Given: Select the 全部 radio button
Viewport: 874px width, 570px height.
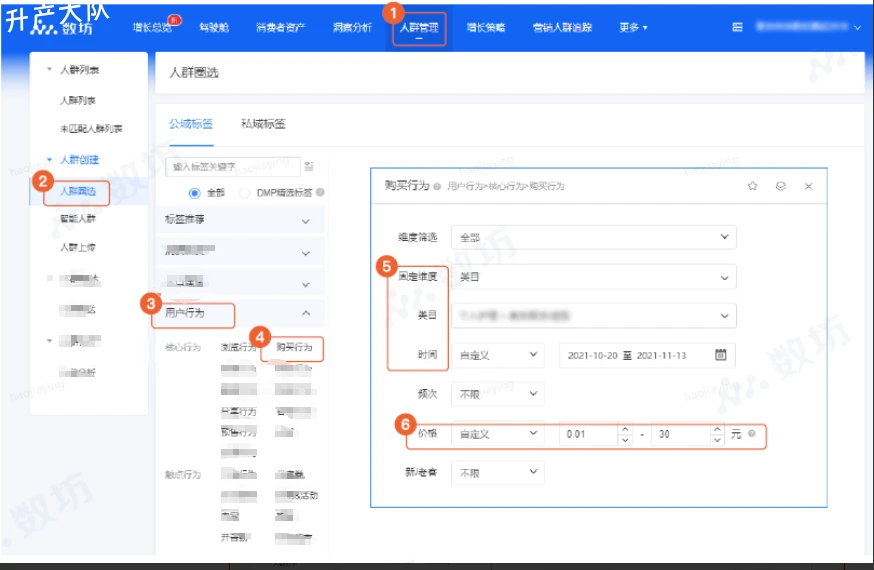Looking at the screenshot, I should coord(194,193).
